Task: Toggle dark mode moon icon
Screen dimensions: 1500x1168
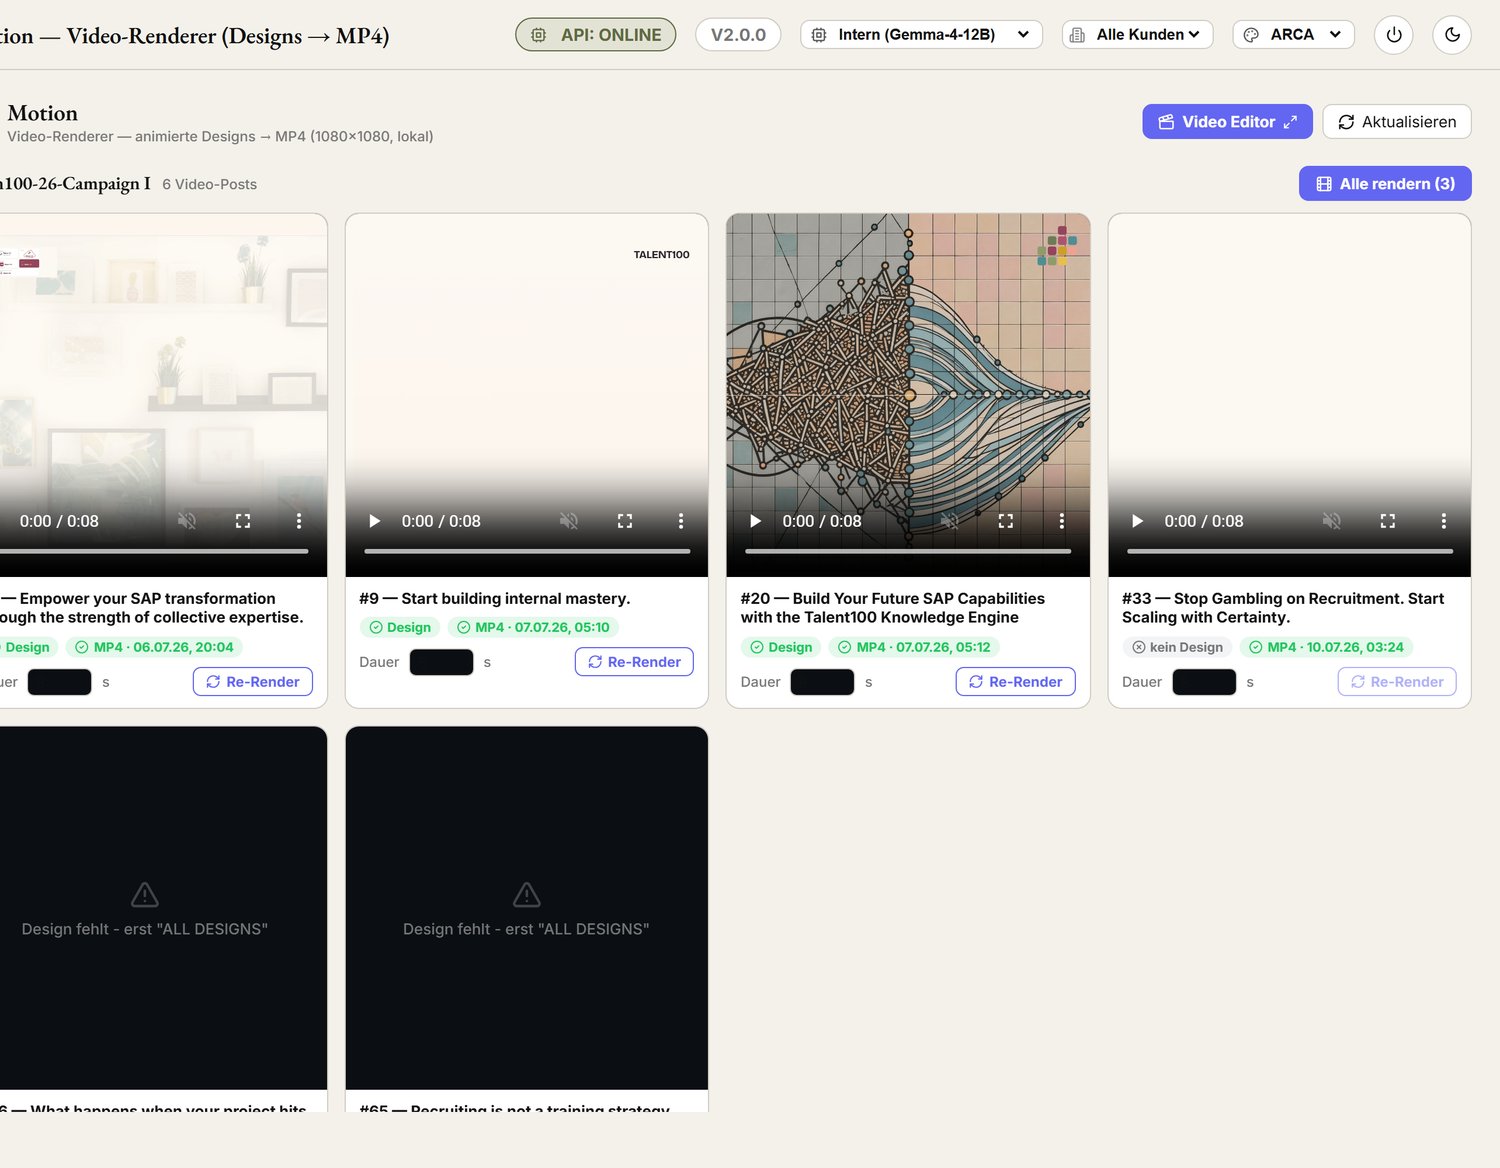Action: pyautogui.click(x=1452, y=35)
